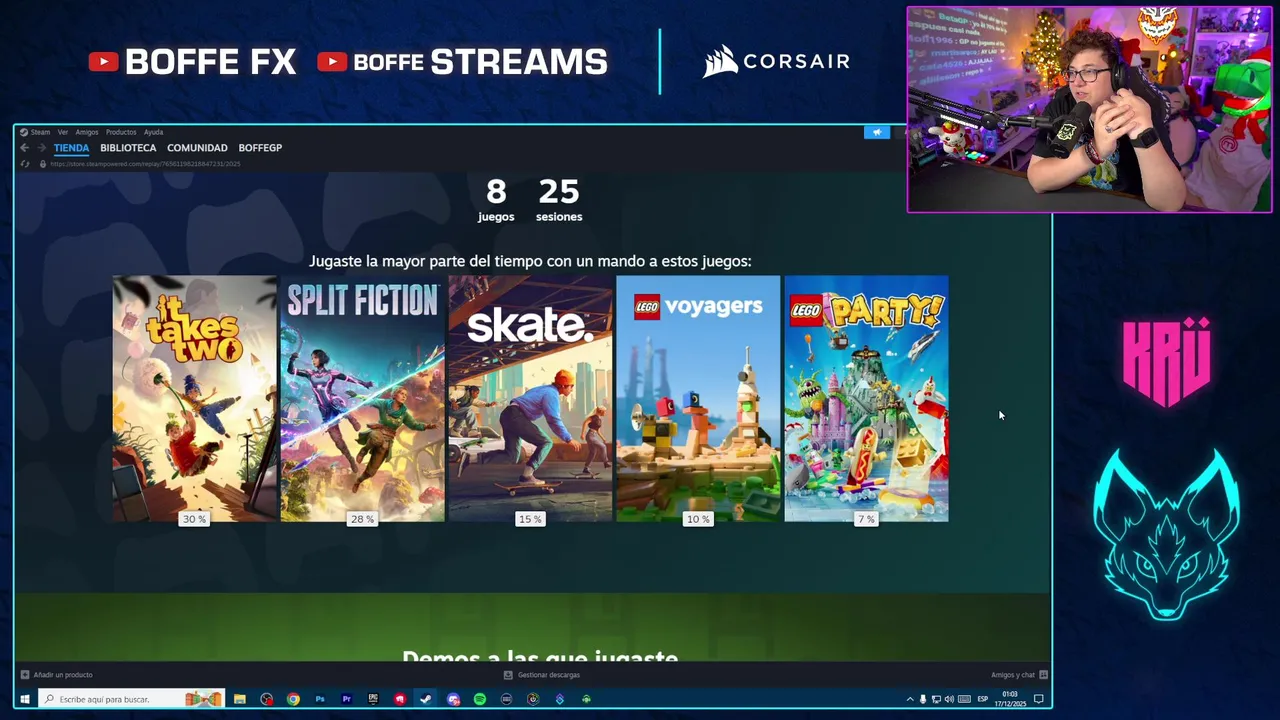This screenshot has height=720, width=1280.
Task: Open the Ayuda menu
Action: tap(153, 132)
